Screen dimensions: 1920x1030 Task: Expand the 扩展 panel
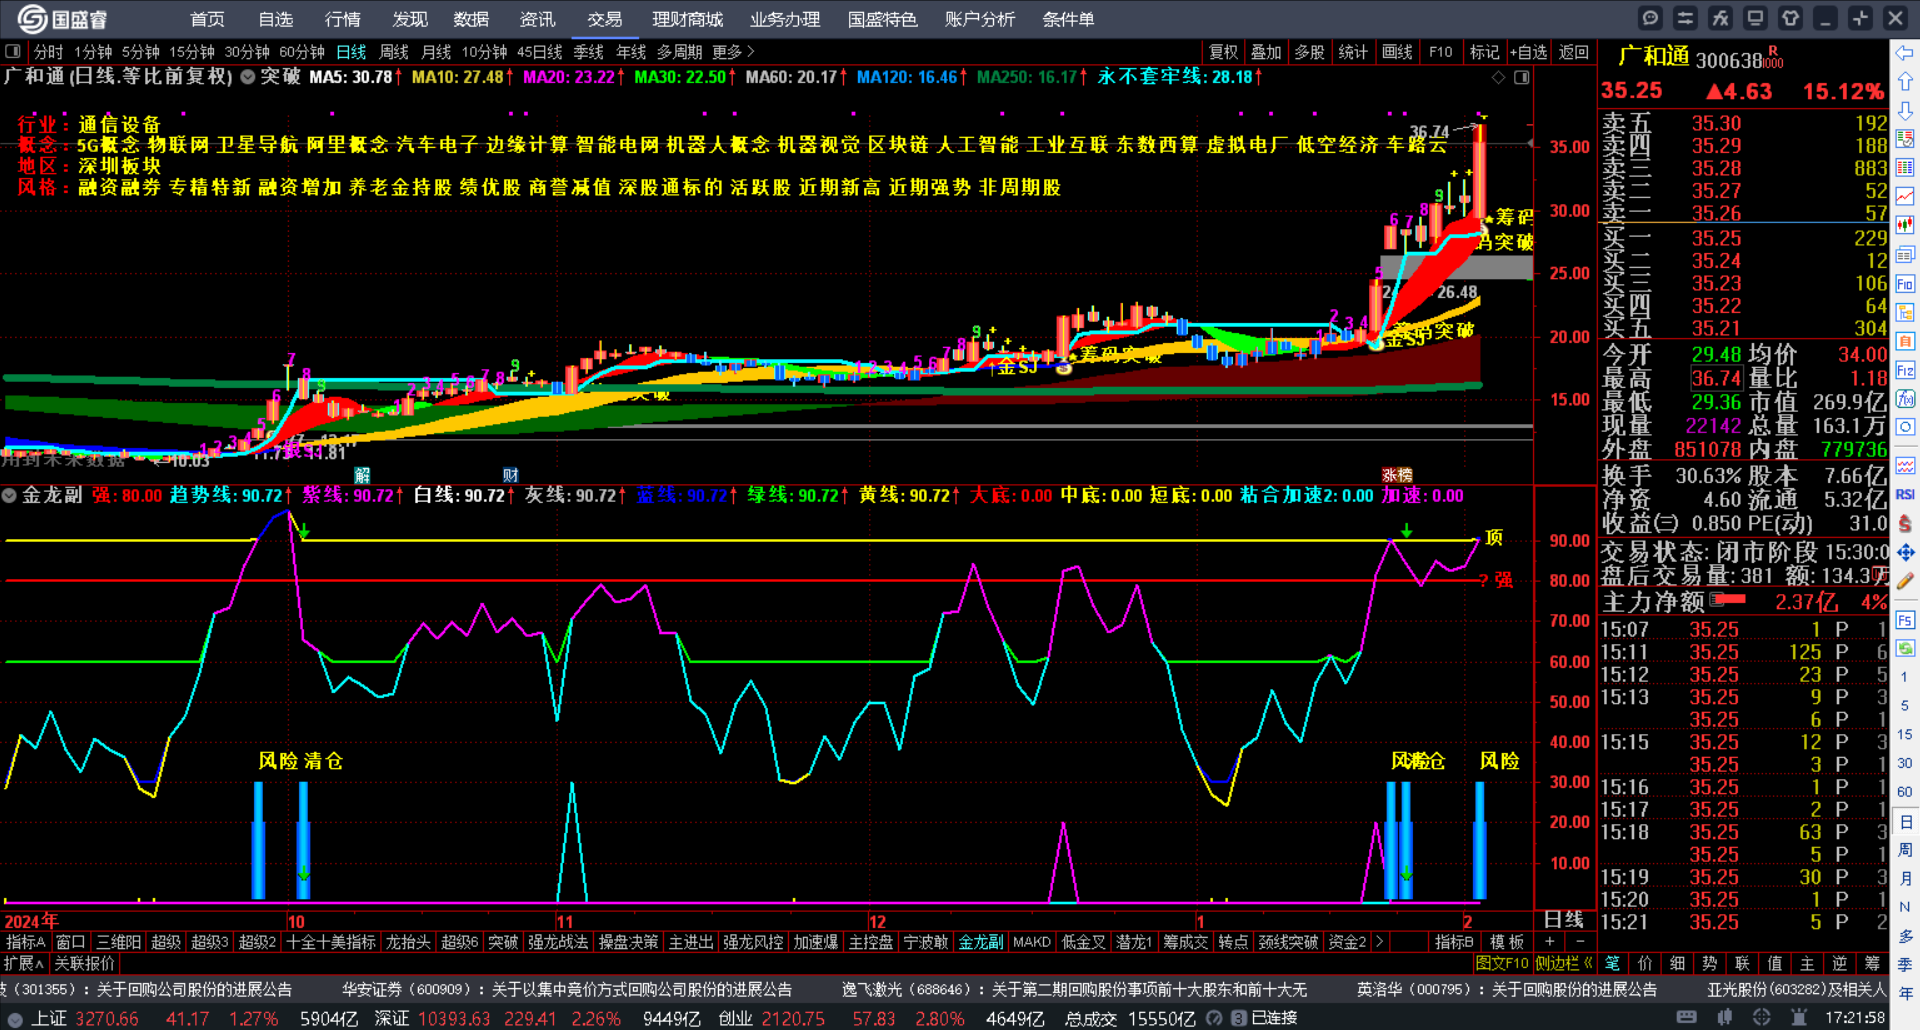24,964
